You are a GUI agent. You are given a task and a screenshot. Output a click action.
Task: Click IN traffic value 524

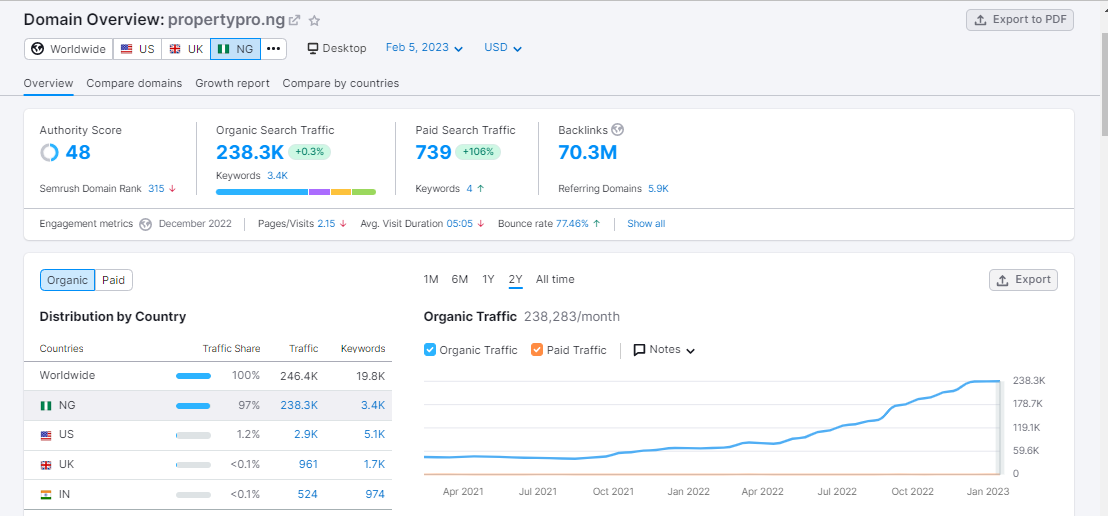[307, 494]
